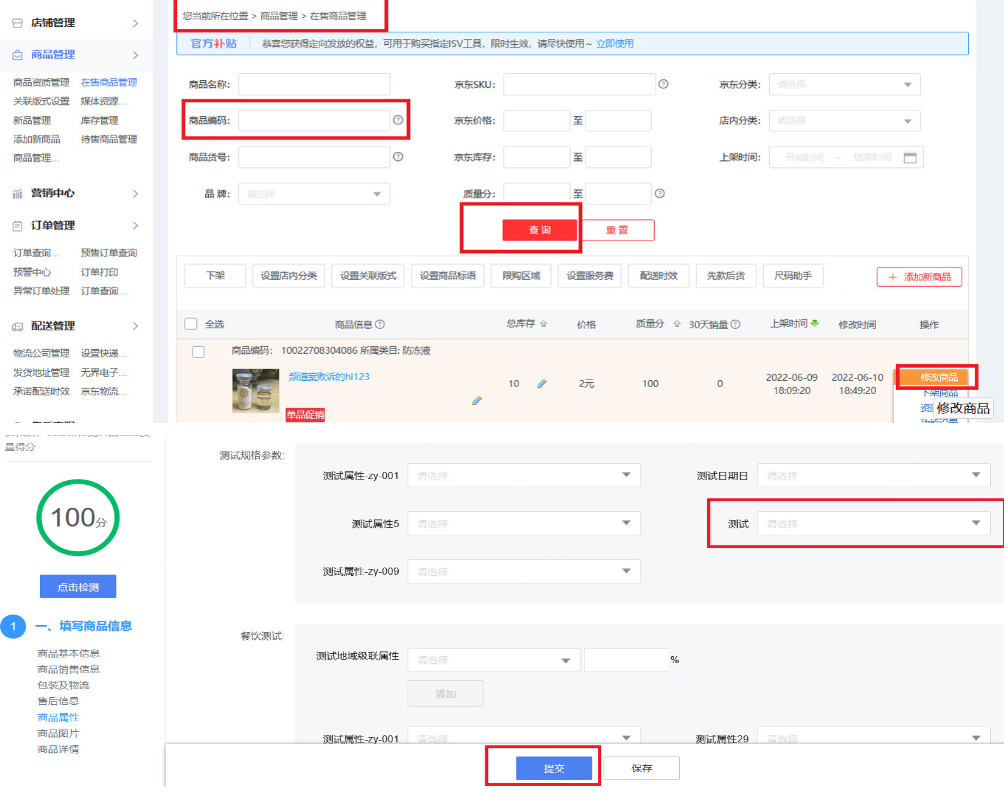Open the 店铺管理 section via its shop icon

17,22
